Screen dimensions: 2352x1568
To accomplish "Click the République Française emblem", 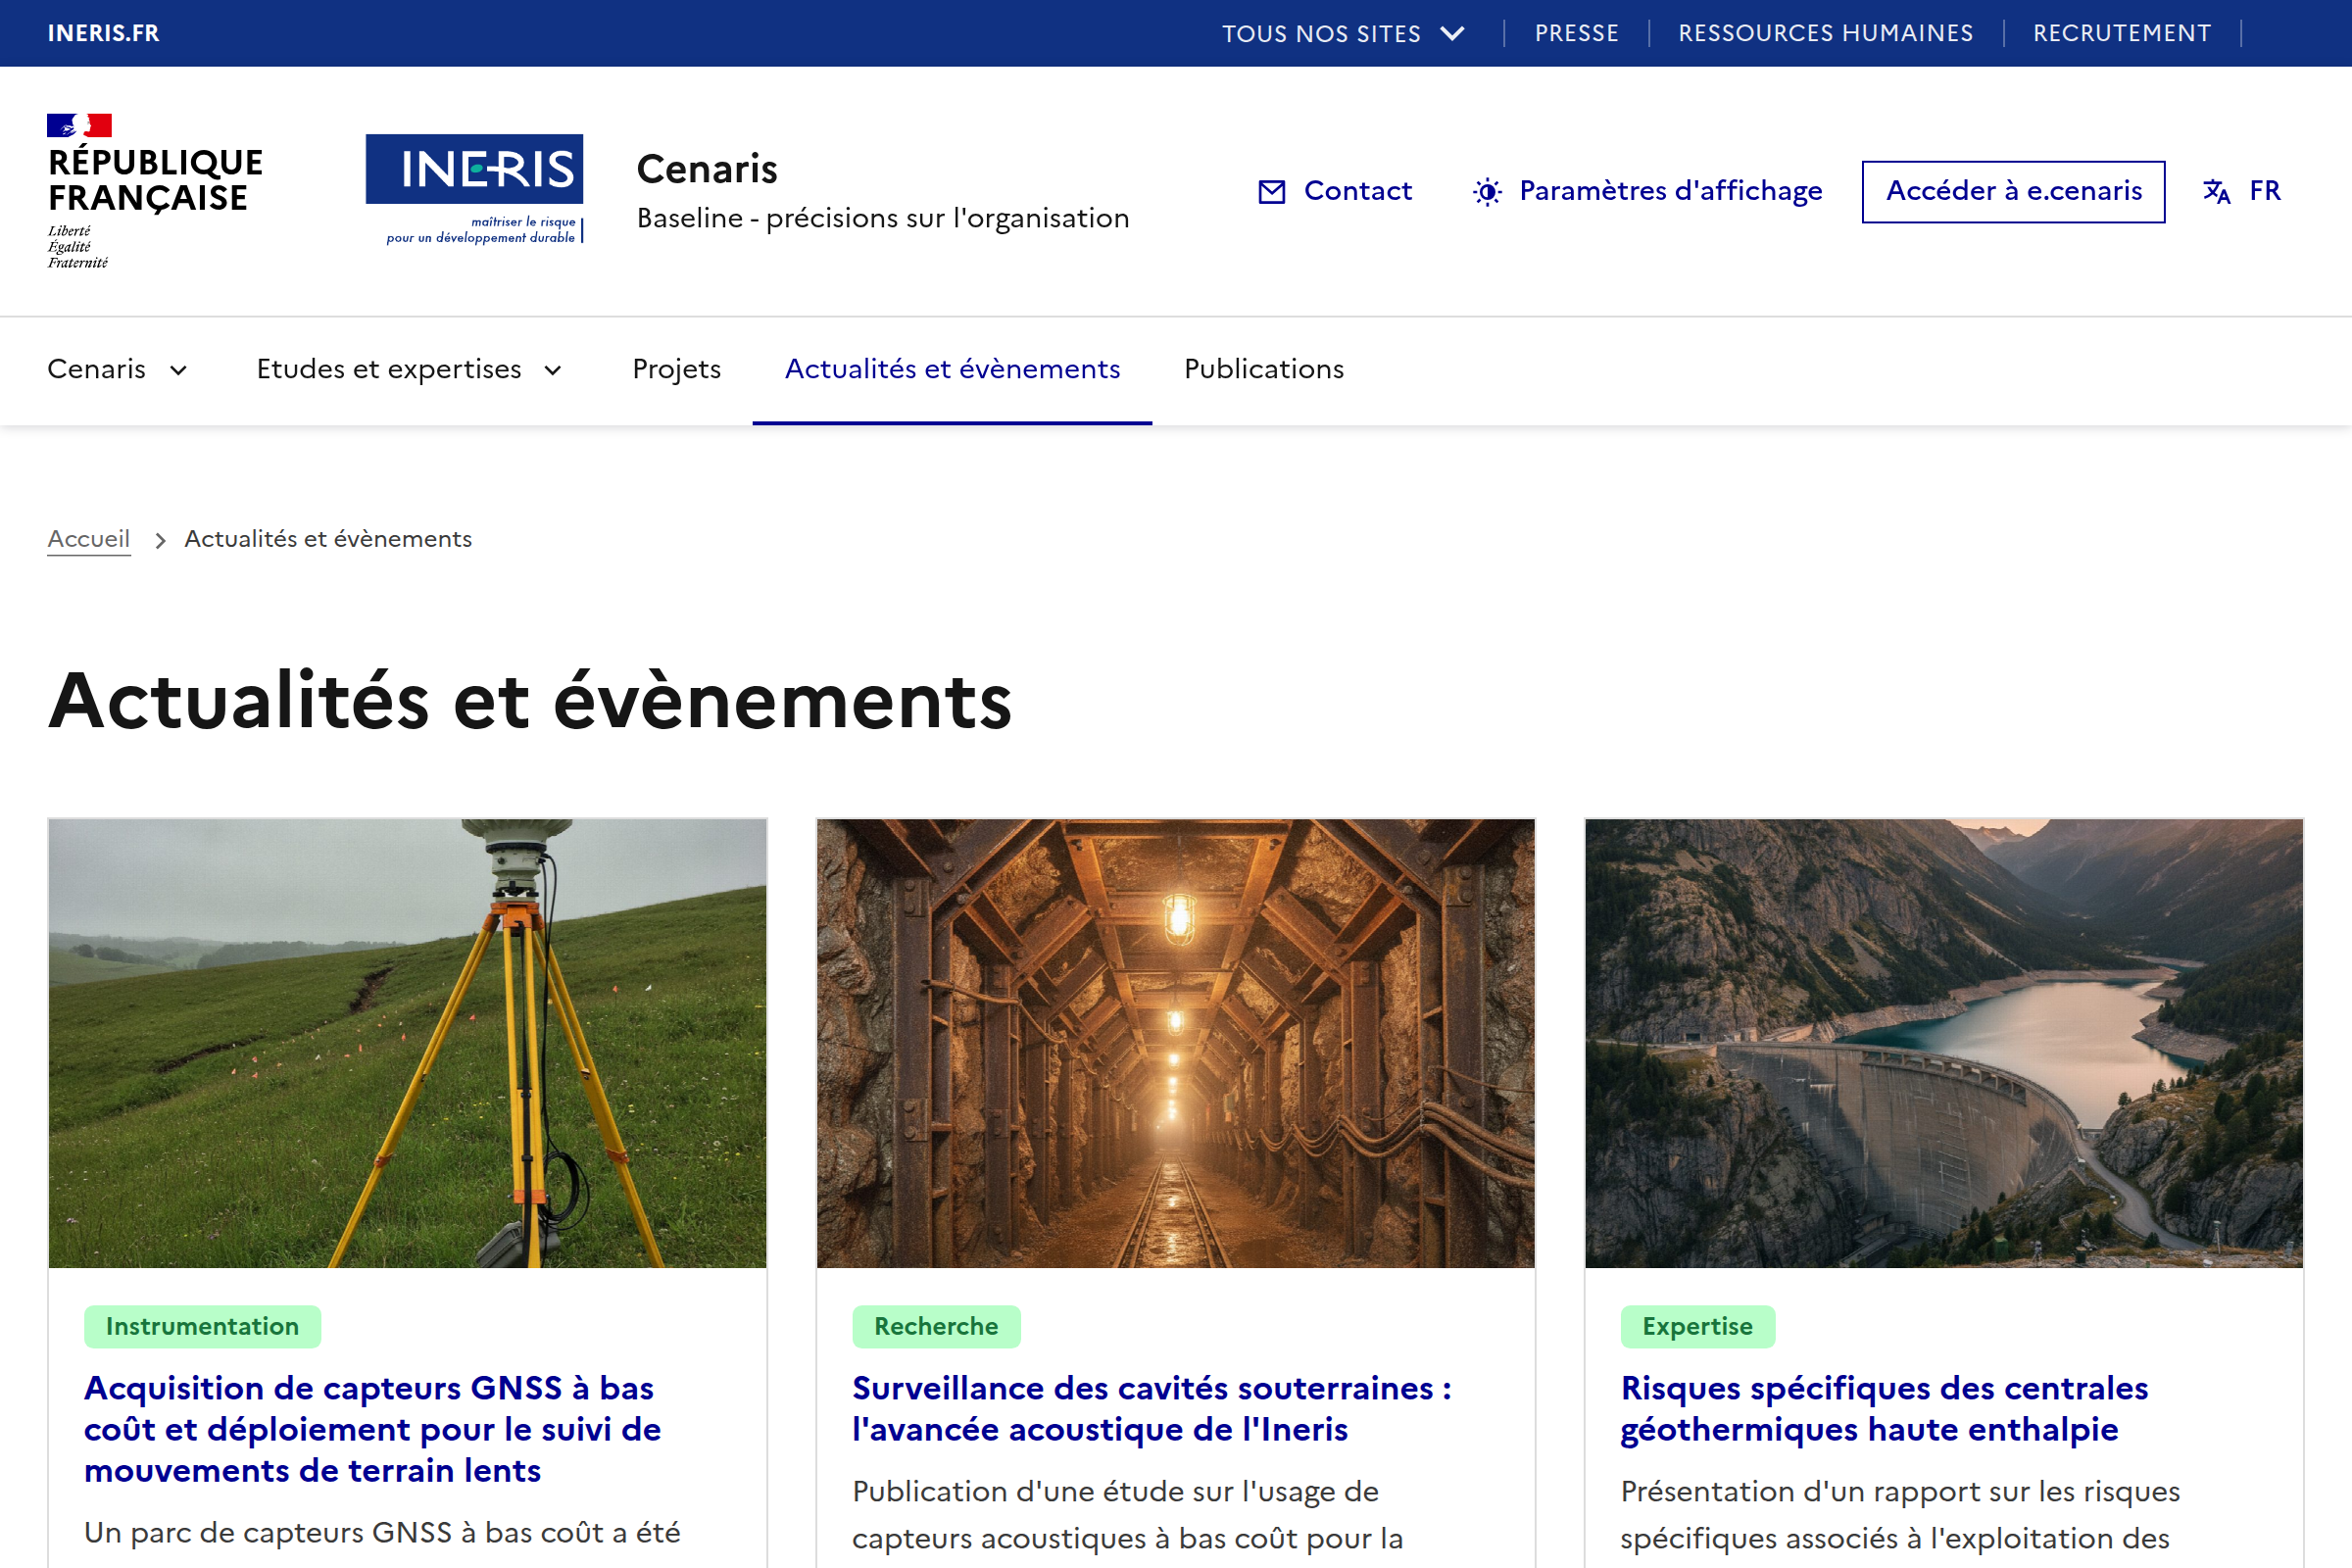I will coord(155,191).
